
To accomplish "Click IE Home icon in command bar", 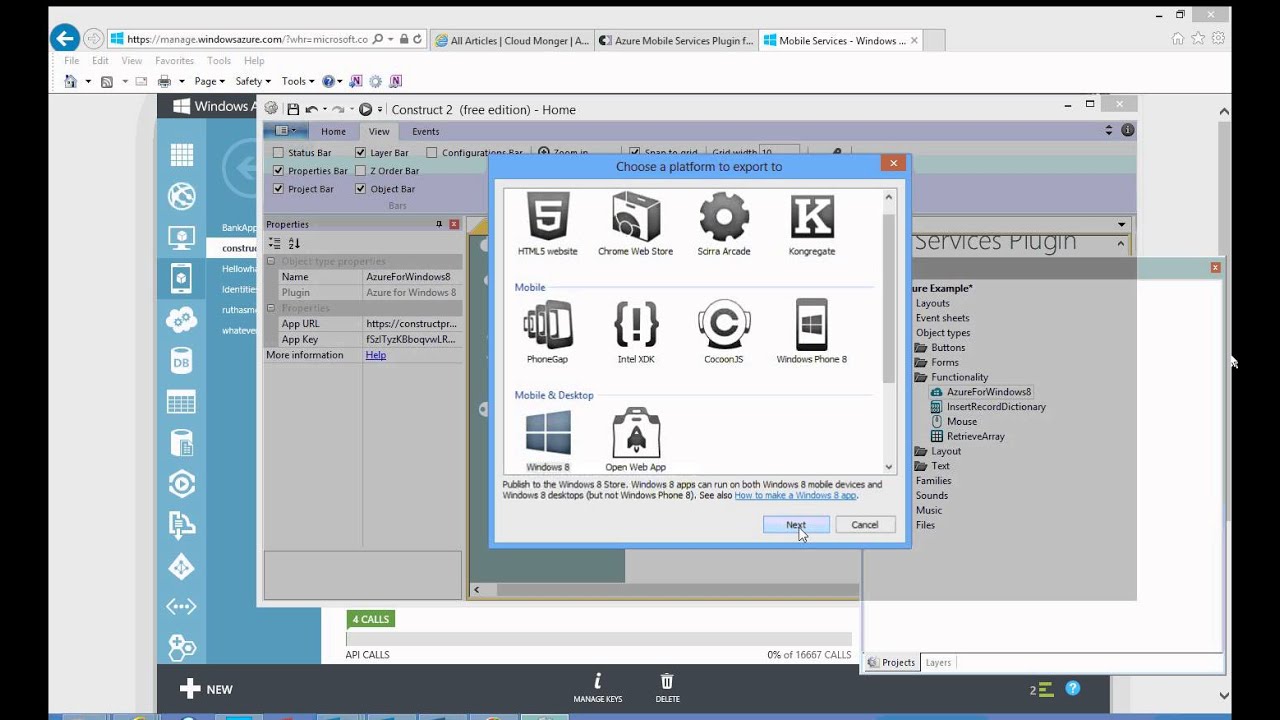I will click(70, 81).
